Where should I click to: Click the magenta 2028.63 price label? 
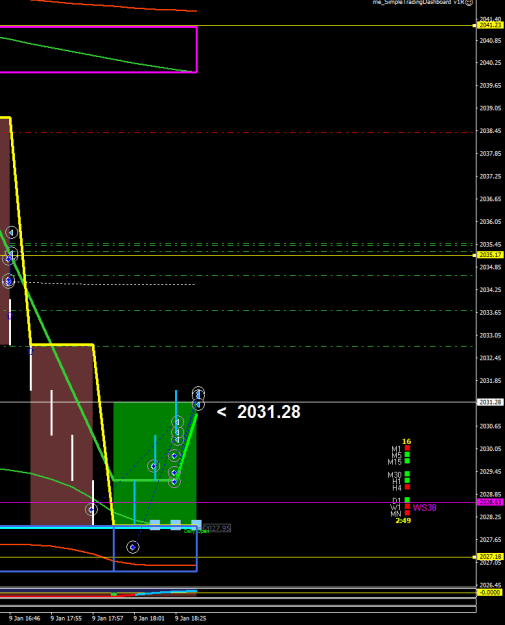[x=490, y=502]
